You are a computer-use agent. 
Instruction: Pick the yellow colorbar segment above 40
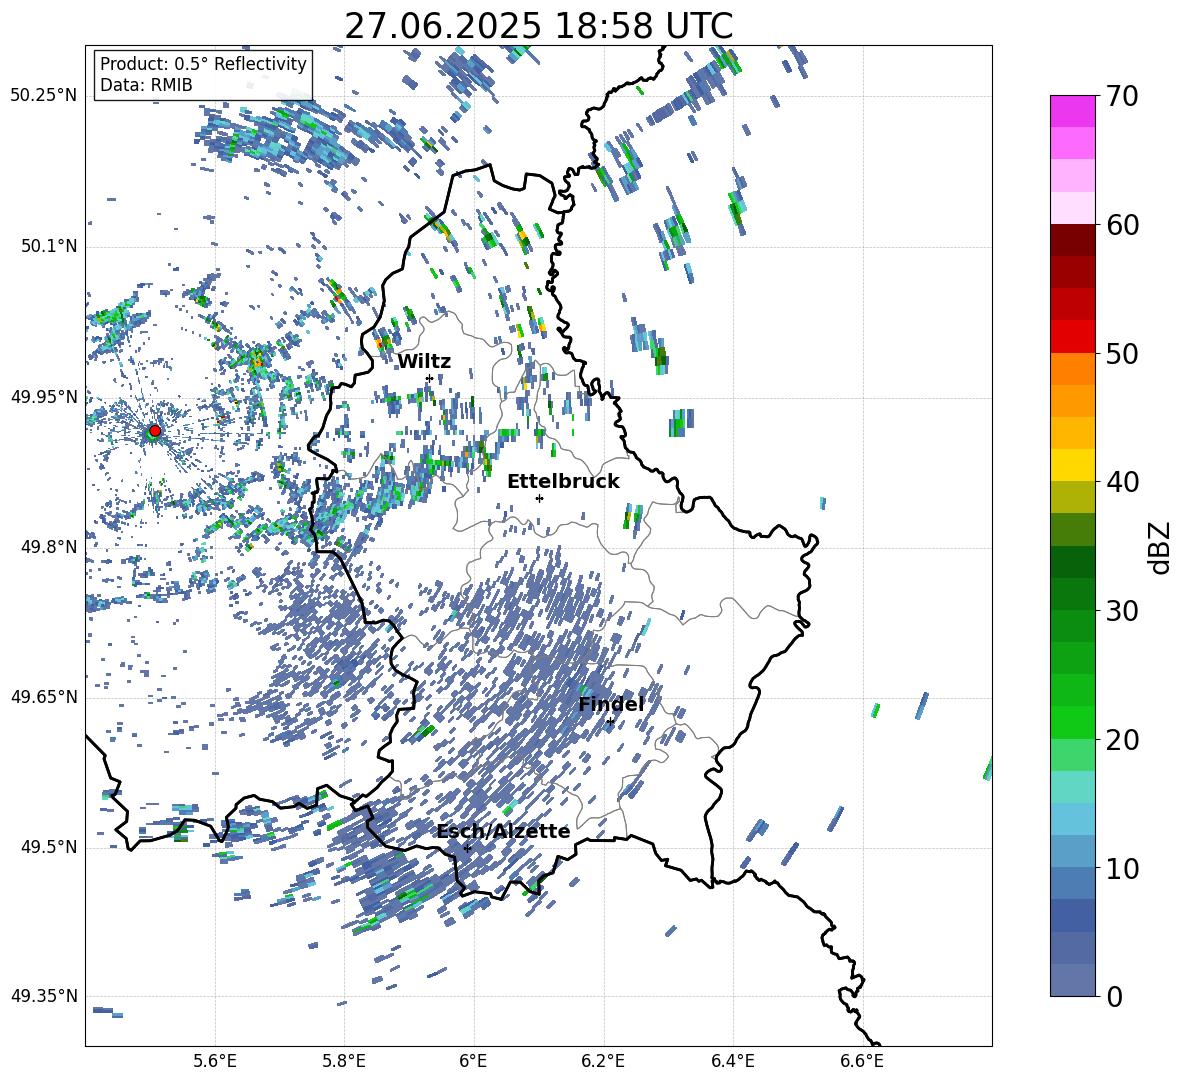[1072, 465]
